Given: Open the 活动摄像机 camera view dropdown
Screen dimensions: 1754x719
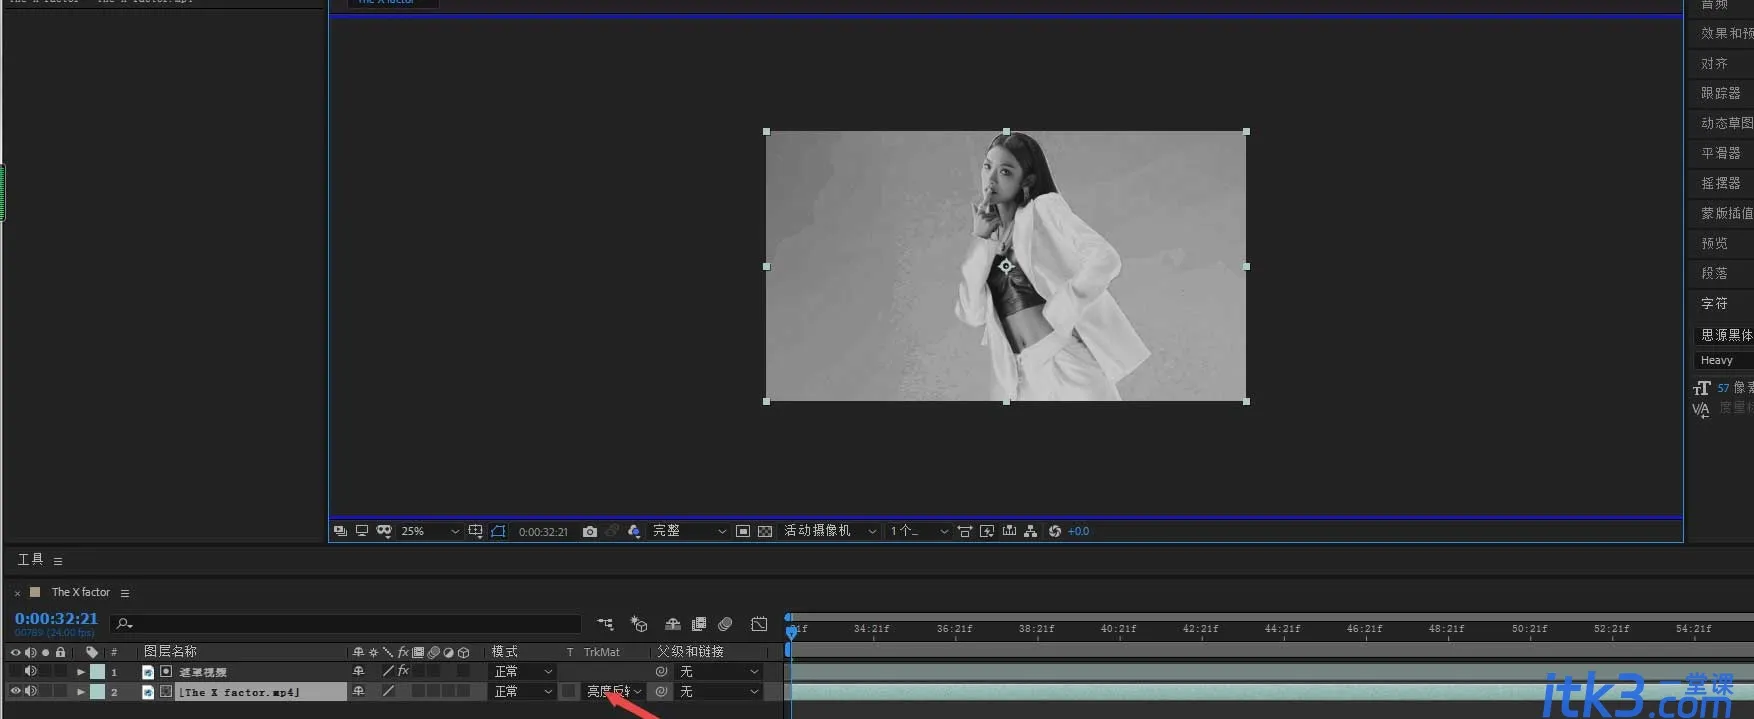Looking at the screenshot, I should point(830,531).
